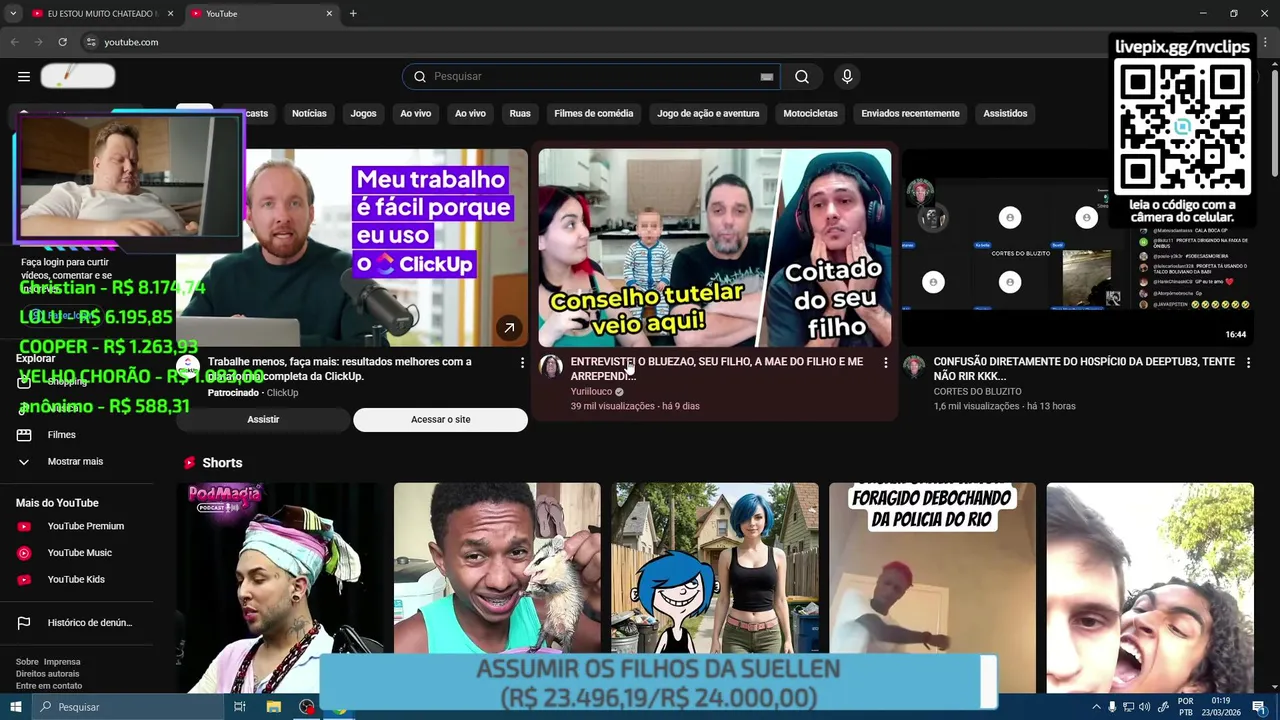1280x720 pixels.
Task: Open YouTube Music link
Action: (x=80, y=553)
